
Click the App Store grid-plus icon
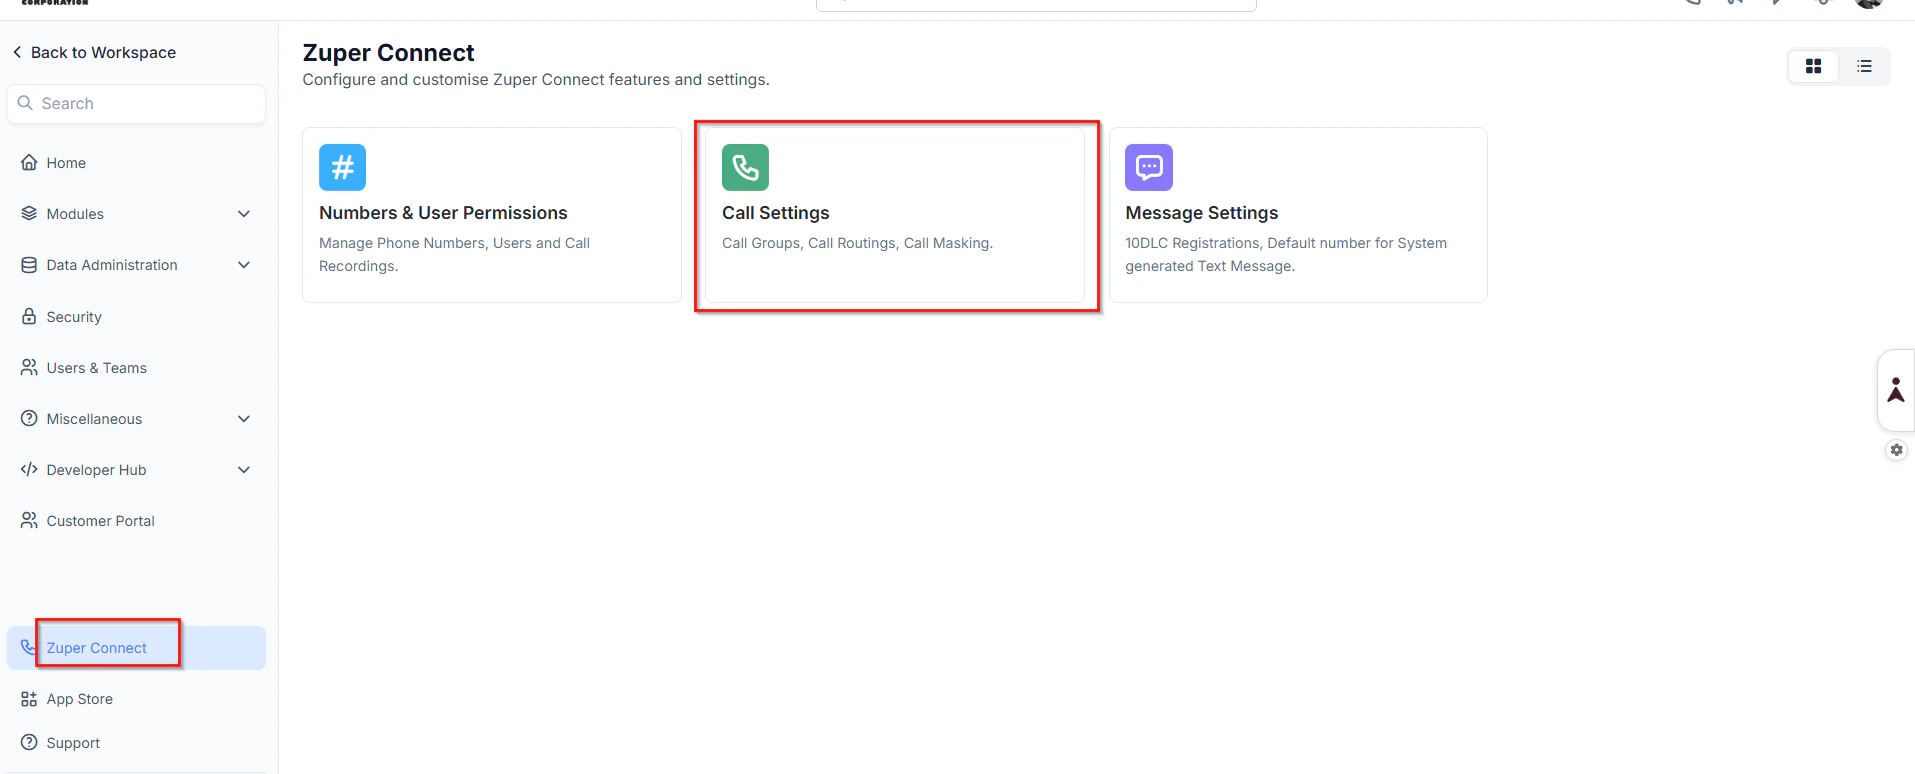coord(29,699)
